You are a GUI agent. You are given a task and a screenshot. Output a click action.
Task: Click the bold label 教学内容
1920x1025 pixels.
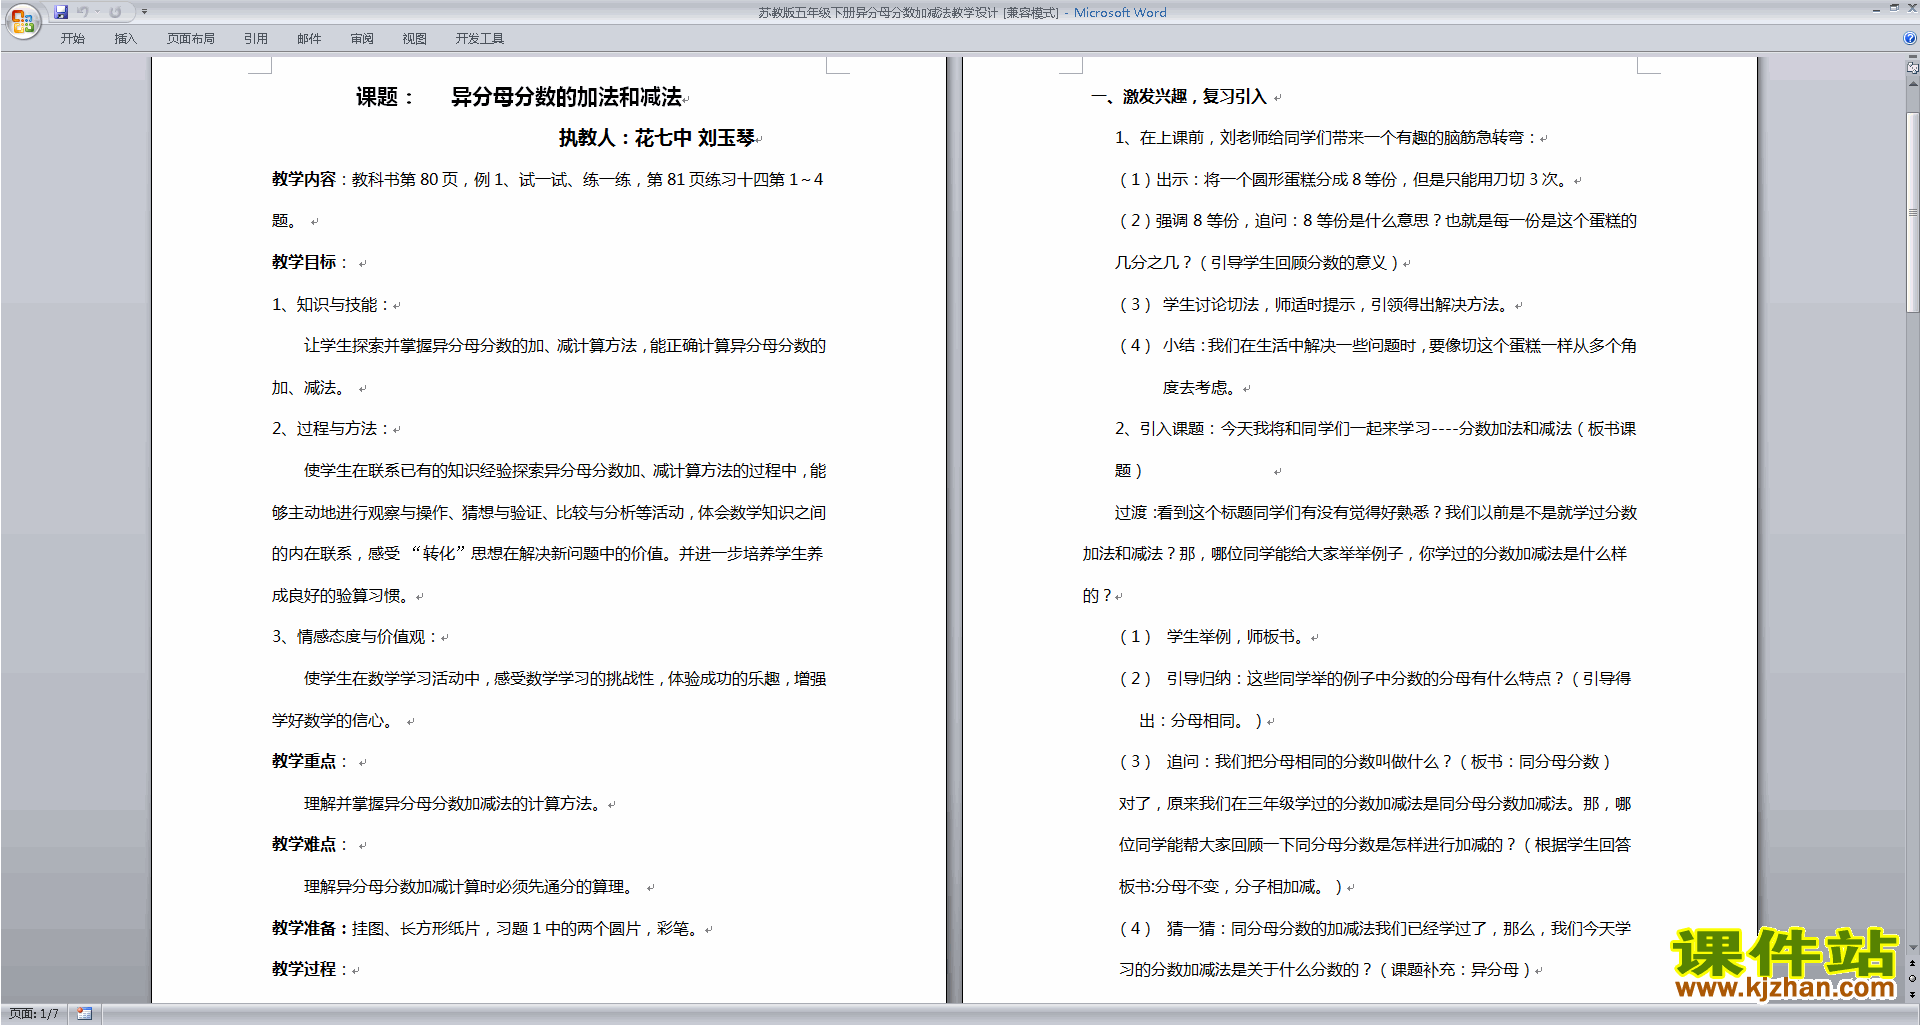304,179
